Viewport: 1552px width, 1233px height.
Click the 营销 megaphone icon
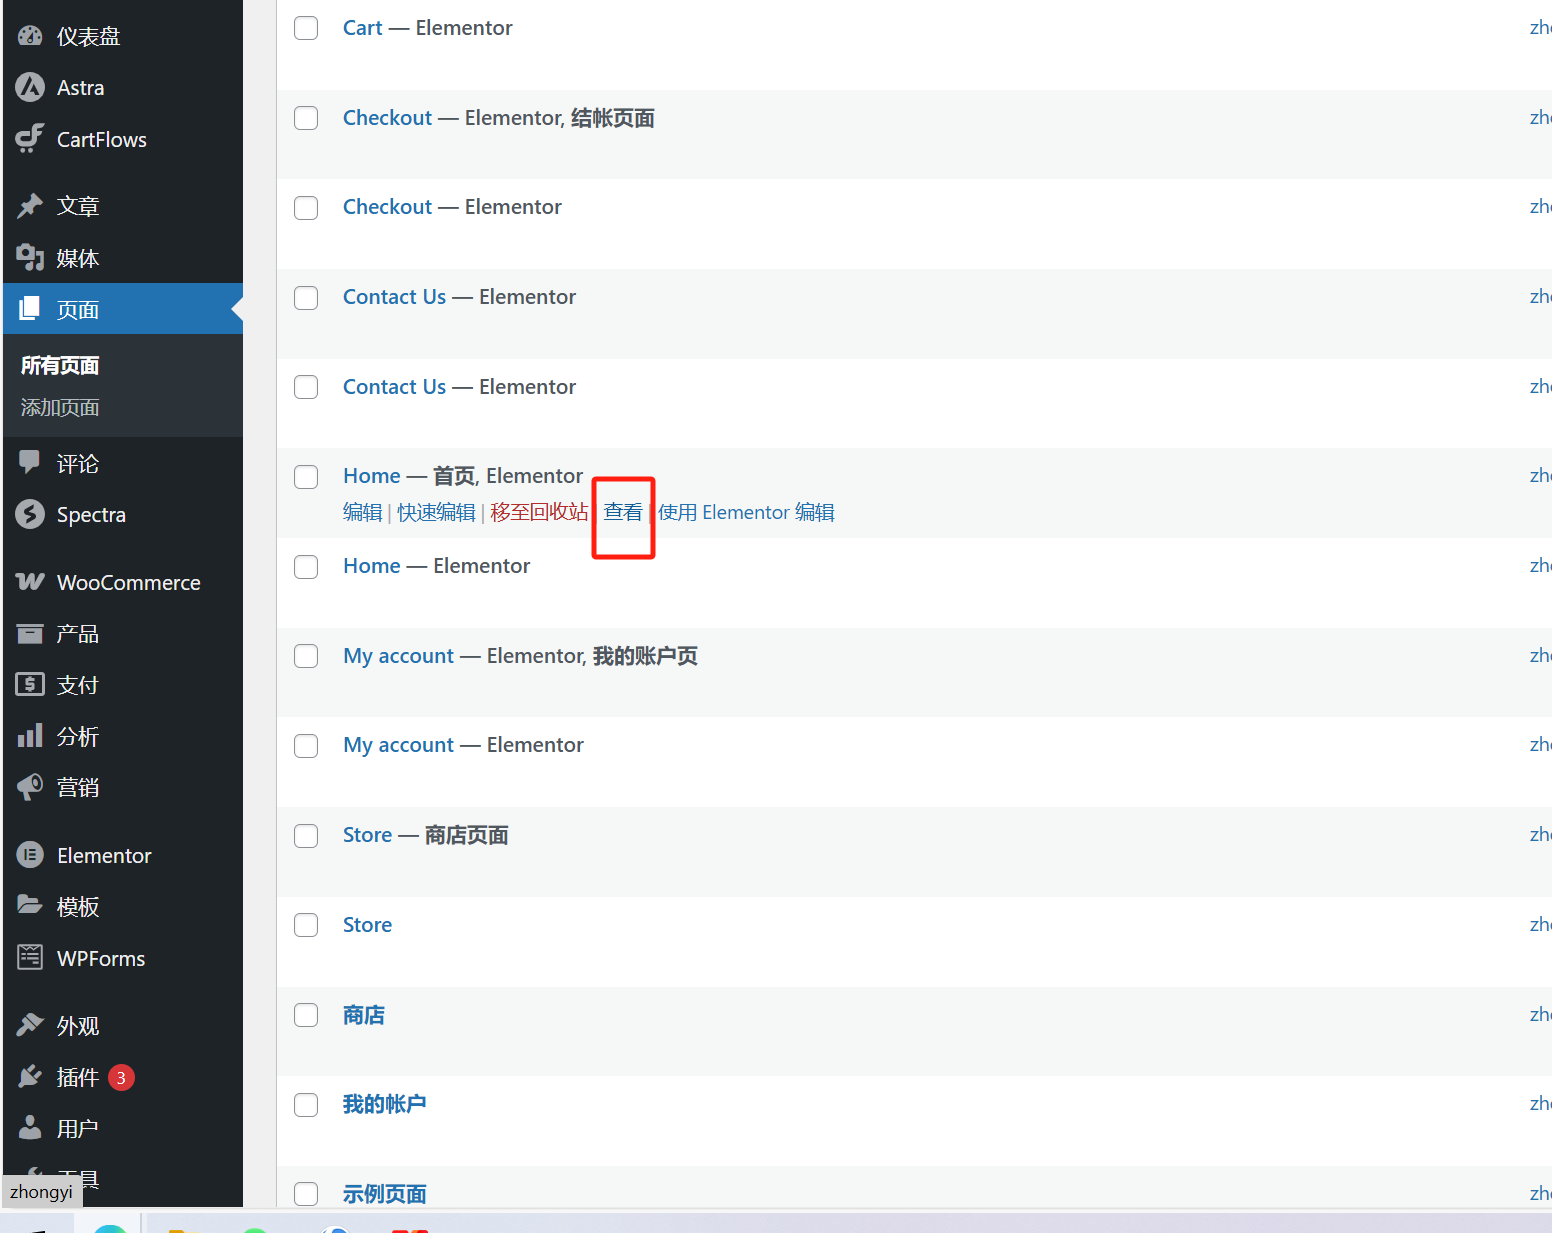30,787
